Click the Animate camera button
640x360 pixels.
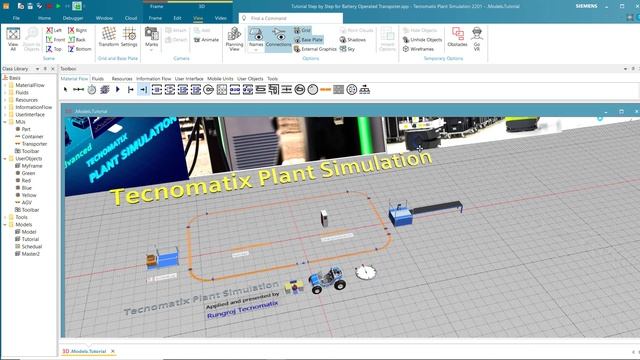click(206, 40)
